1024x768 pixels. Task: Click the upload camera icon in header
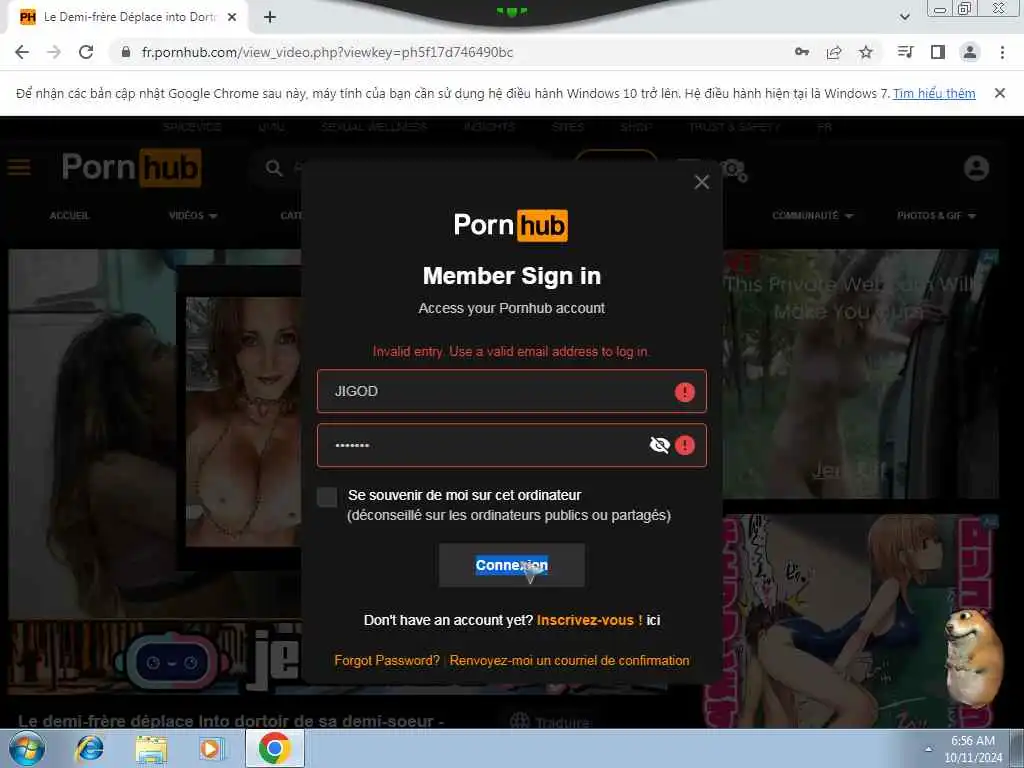(734, 169)
